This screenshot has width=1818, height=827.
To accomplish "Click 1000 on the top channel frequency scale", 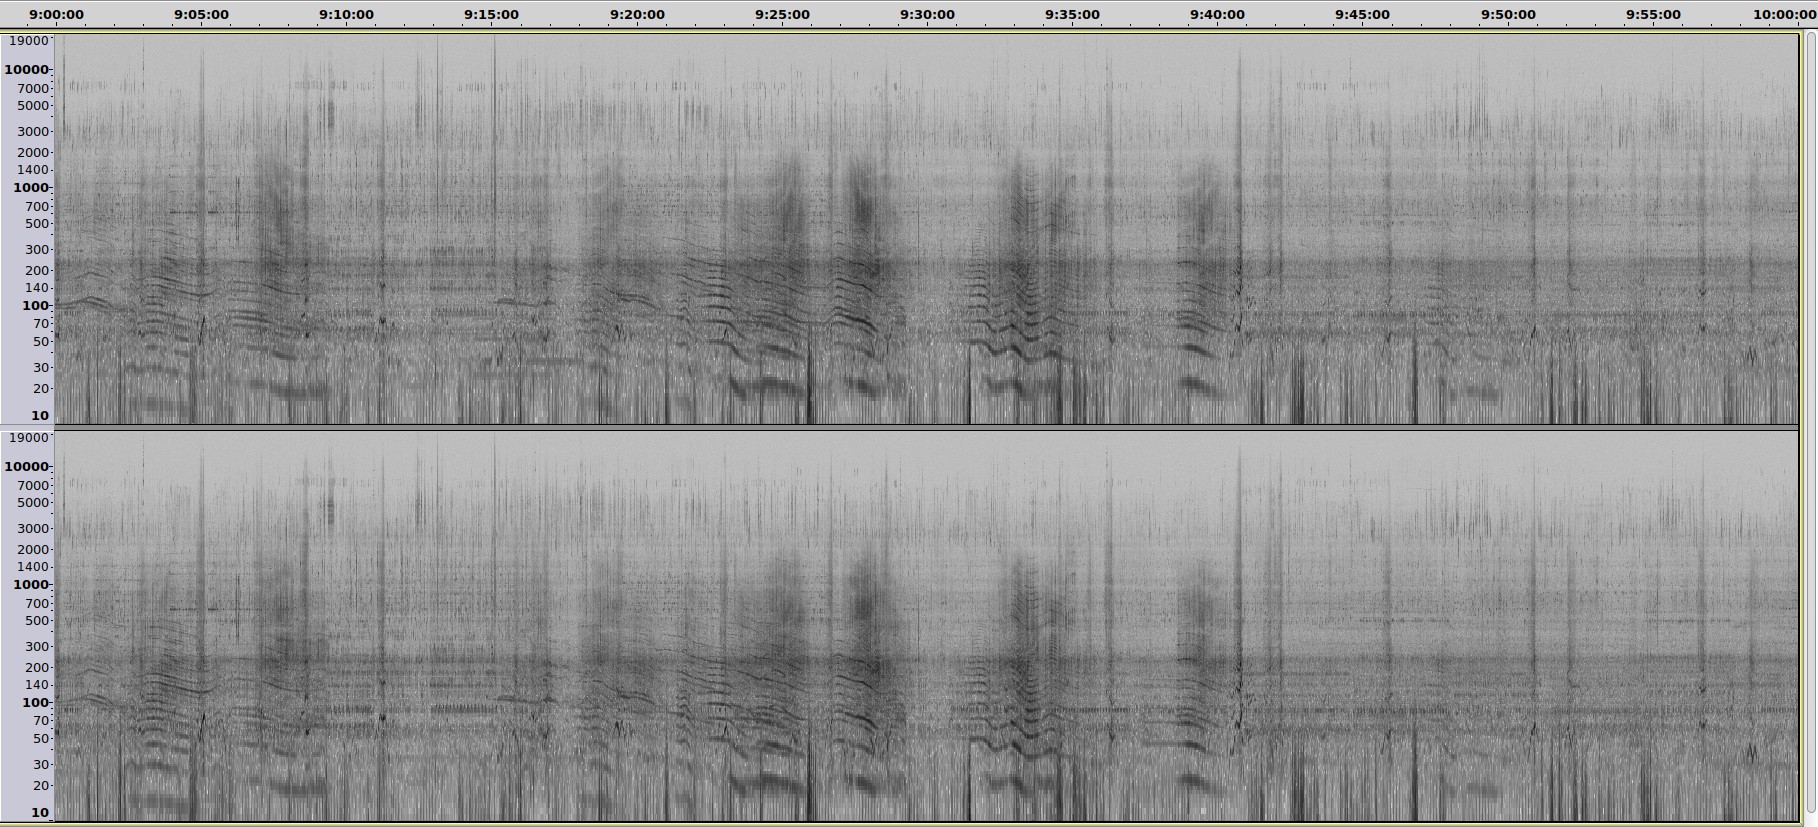I will click(x=30, y=188).
